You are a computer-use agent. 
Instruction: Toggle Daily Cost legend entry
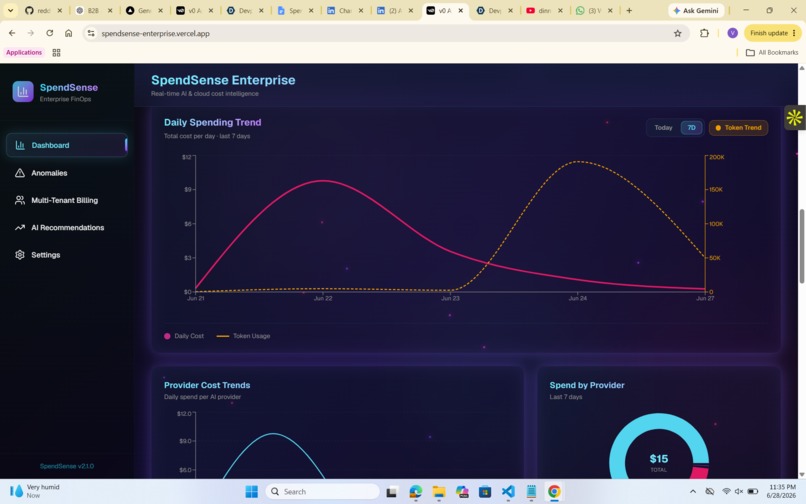[184, 336]
